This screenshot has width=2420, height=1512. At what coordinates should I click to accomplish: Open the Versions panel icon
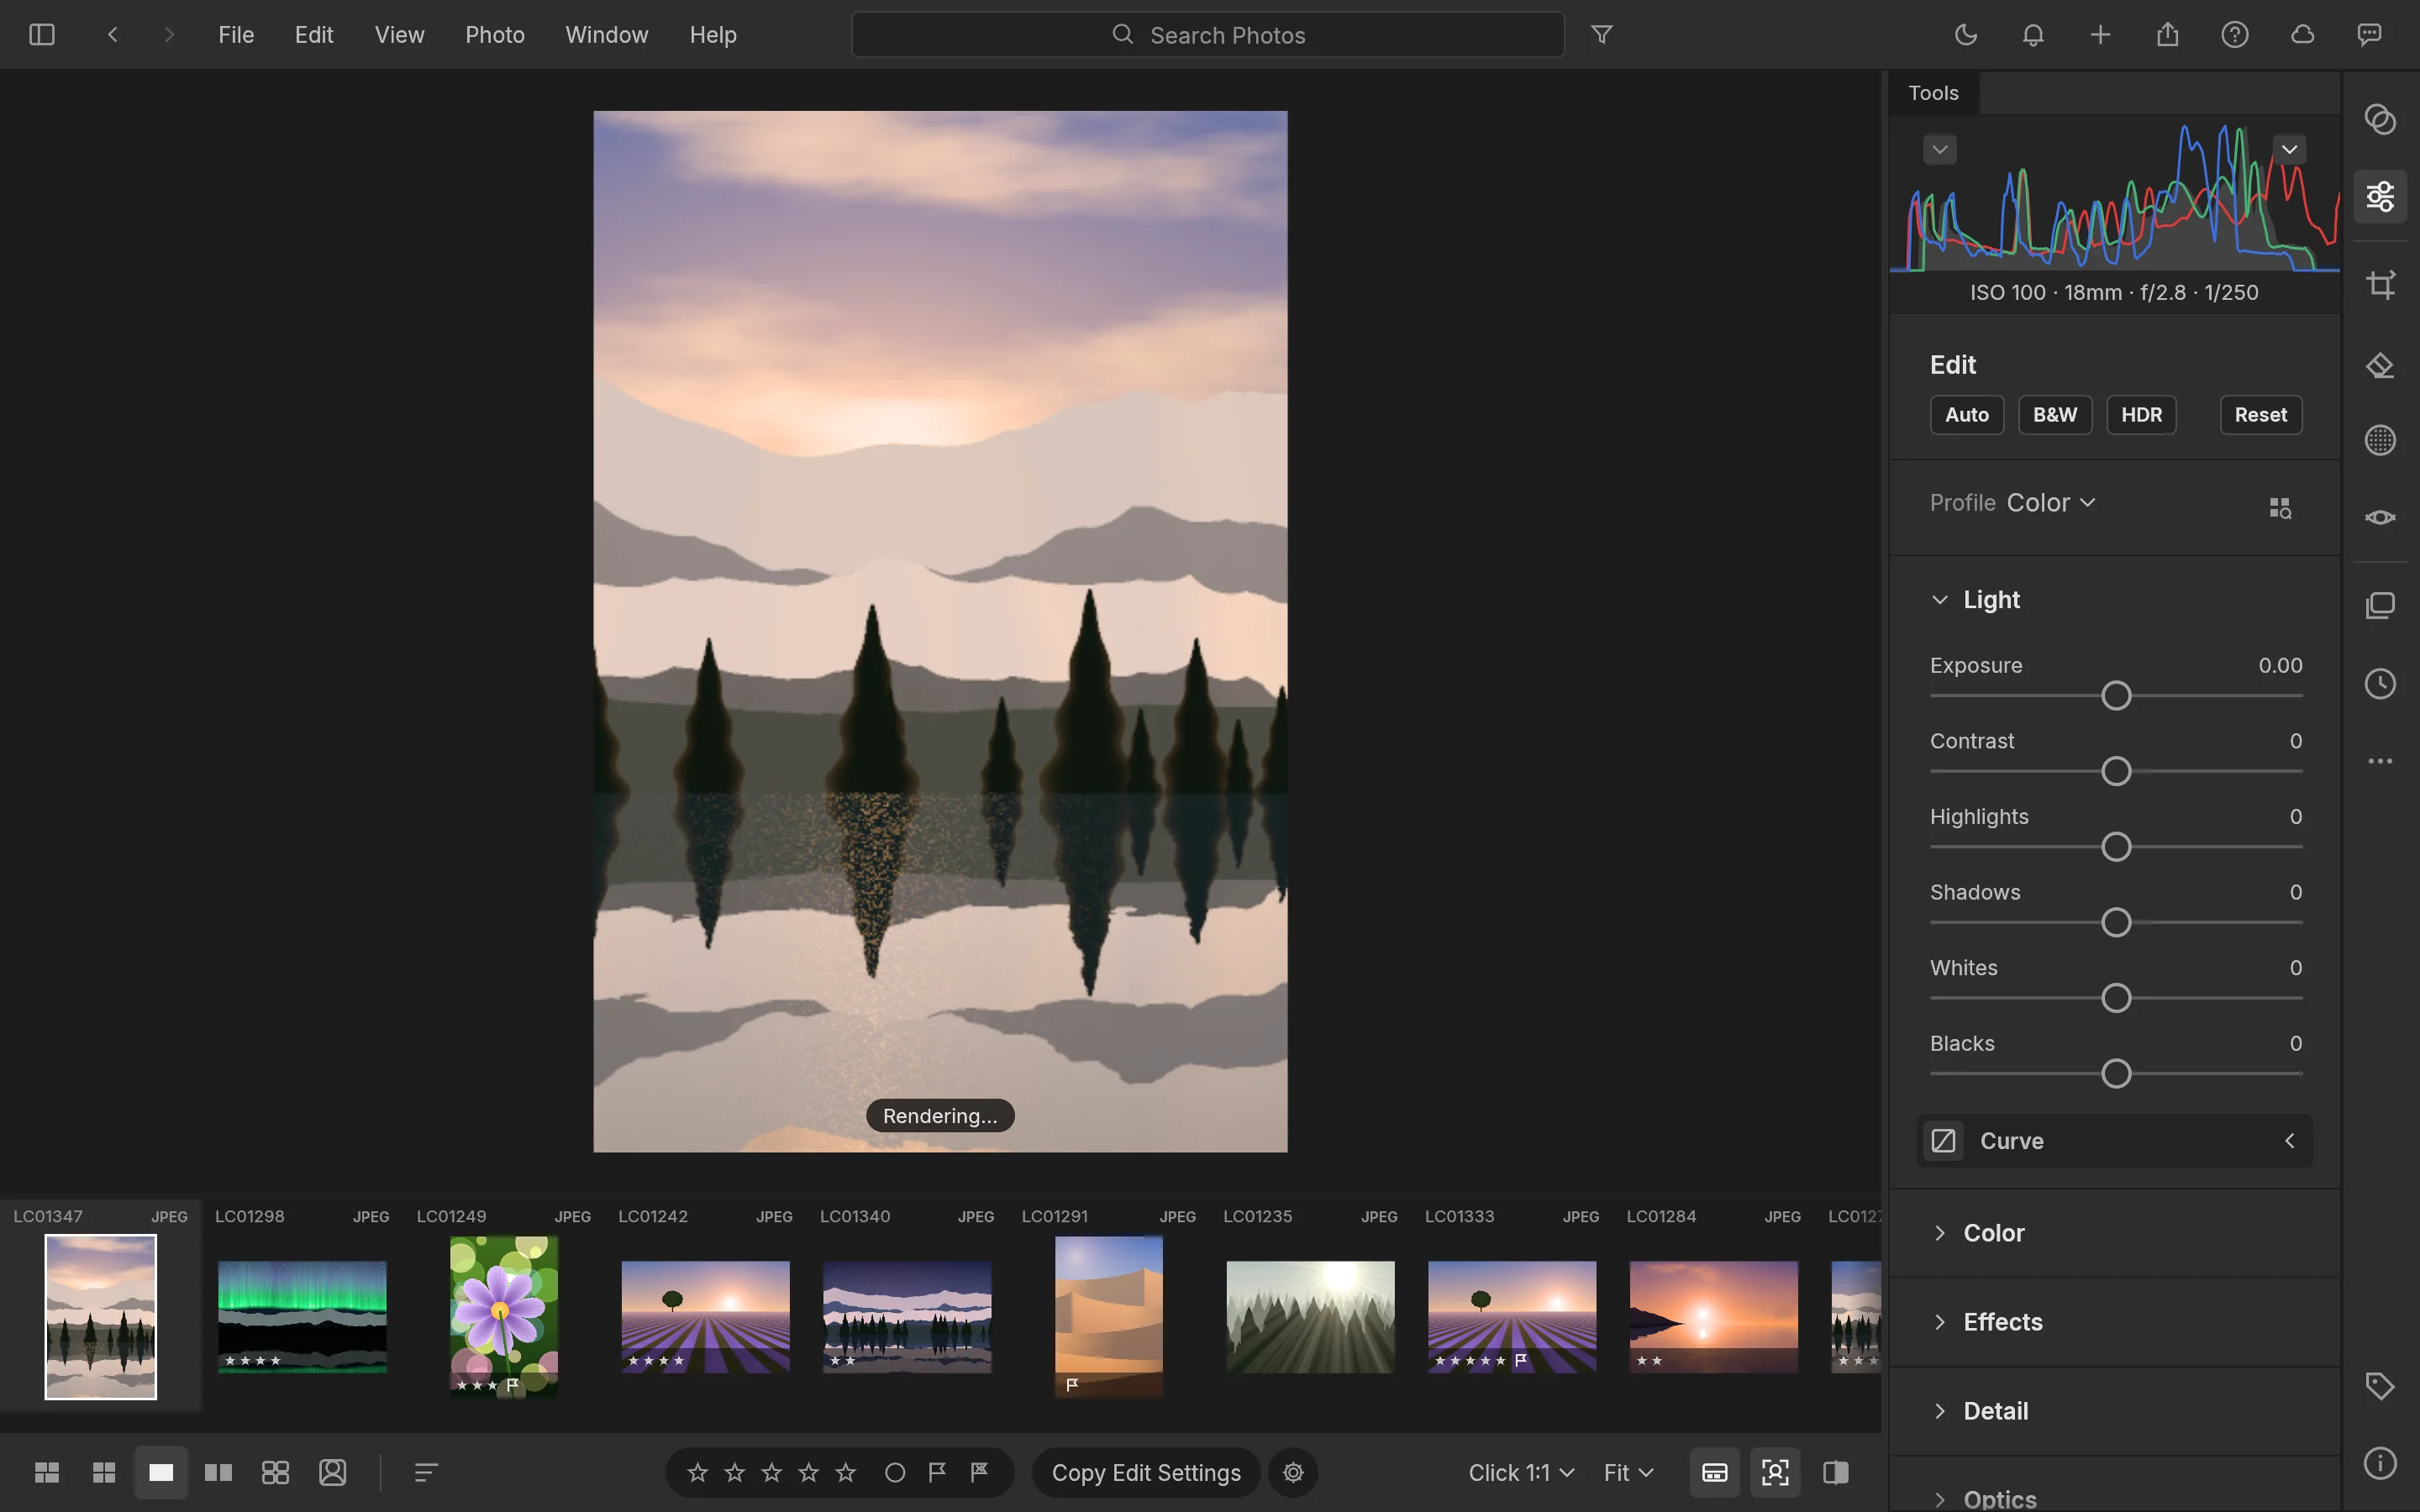point(2380,606)
